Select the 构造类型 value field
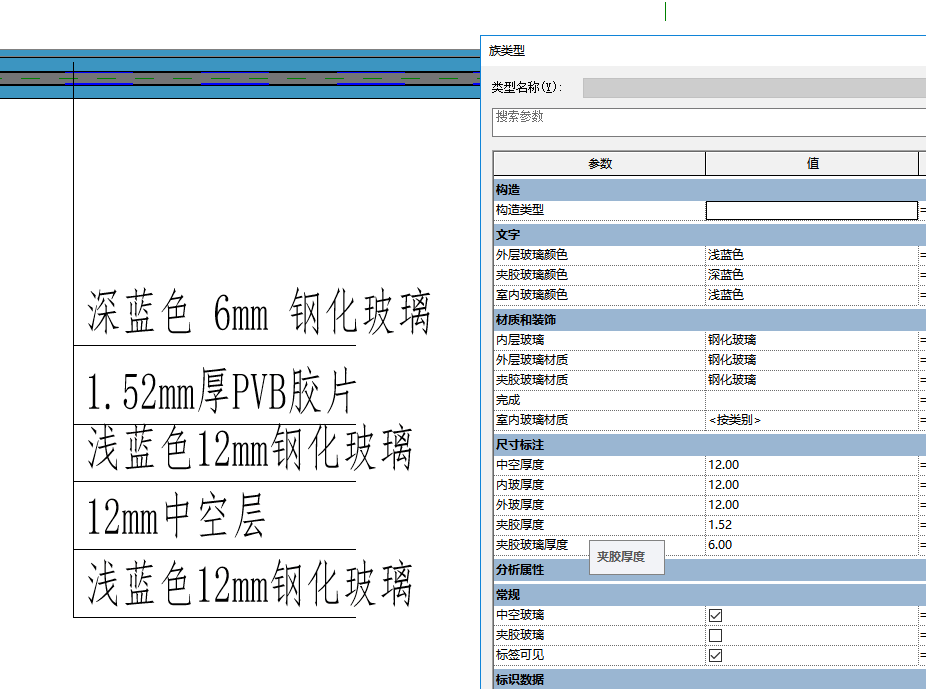 coord(811,210)
